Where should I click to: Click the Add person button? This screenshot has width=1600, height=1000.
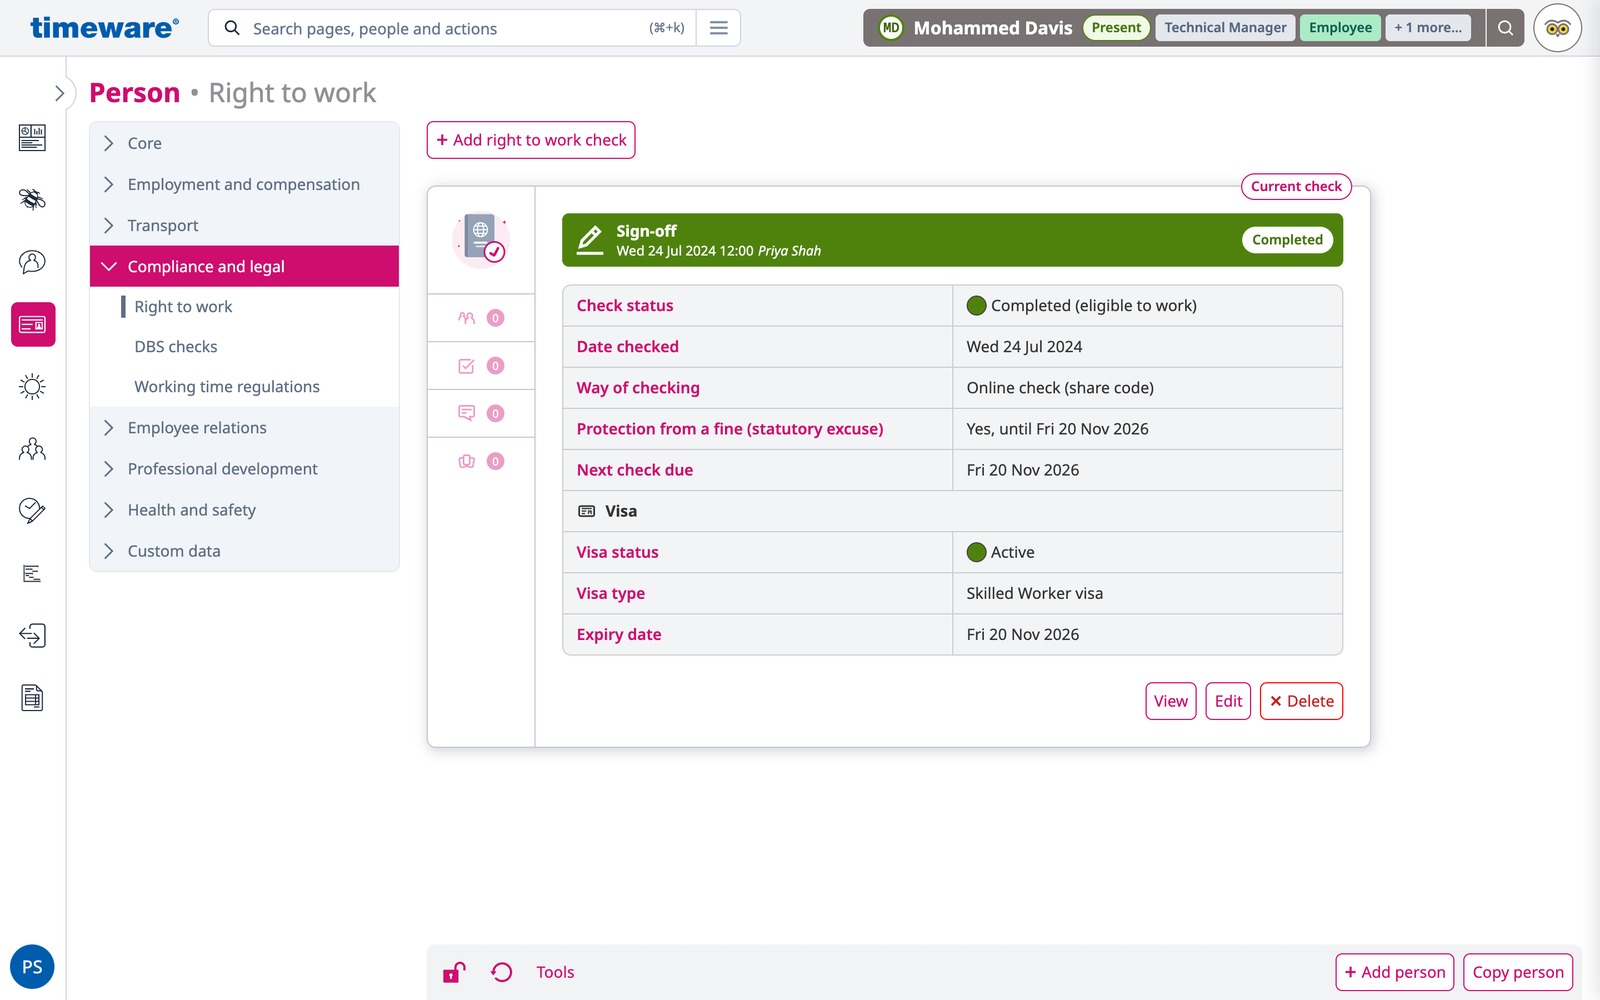[1395, 972]
